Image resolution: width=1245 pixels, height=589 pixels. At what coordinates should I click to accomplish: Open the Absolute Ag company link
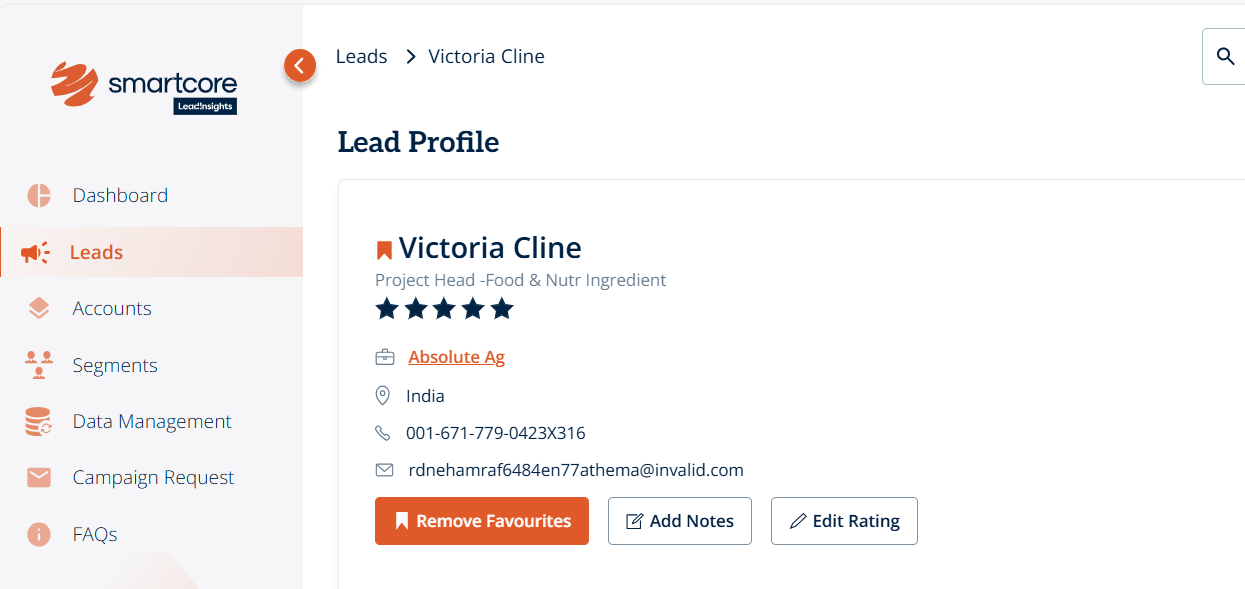point(456,357)
